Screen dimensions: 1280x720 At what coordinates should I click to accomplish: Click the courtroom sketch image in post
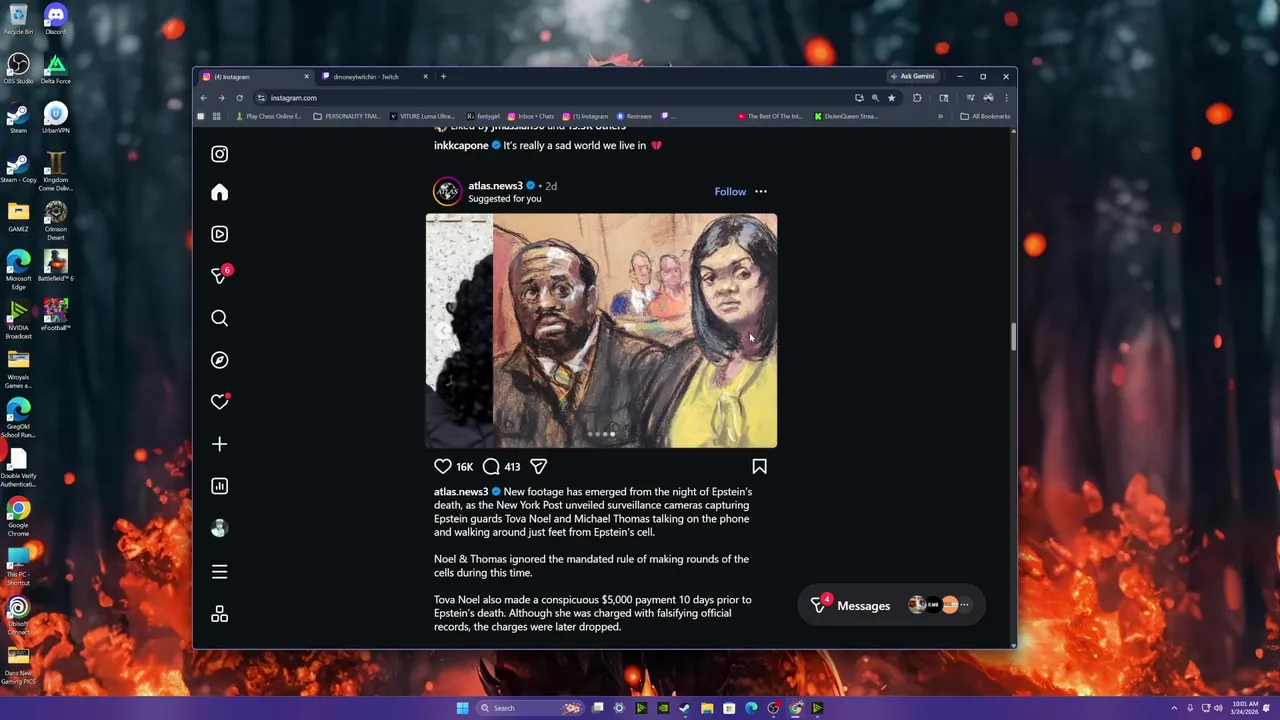click(x=601, y=330)
